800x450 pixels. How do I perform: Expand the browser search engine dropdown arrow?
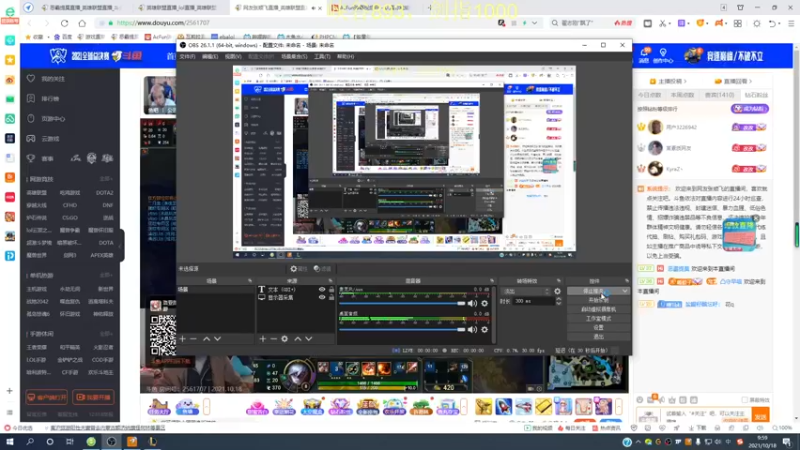coord(534,23)
